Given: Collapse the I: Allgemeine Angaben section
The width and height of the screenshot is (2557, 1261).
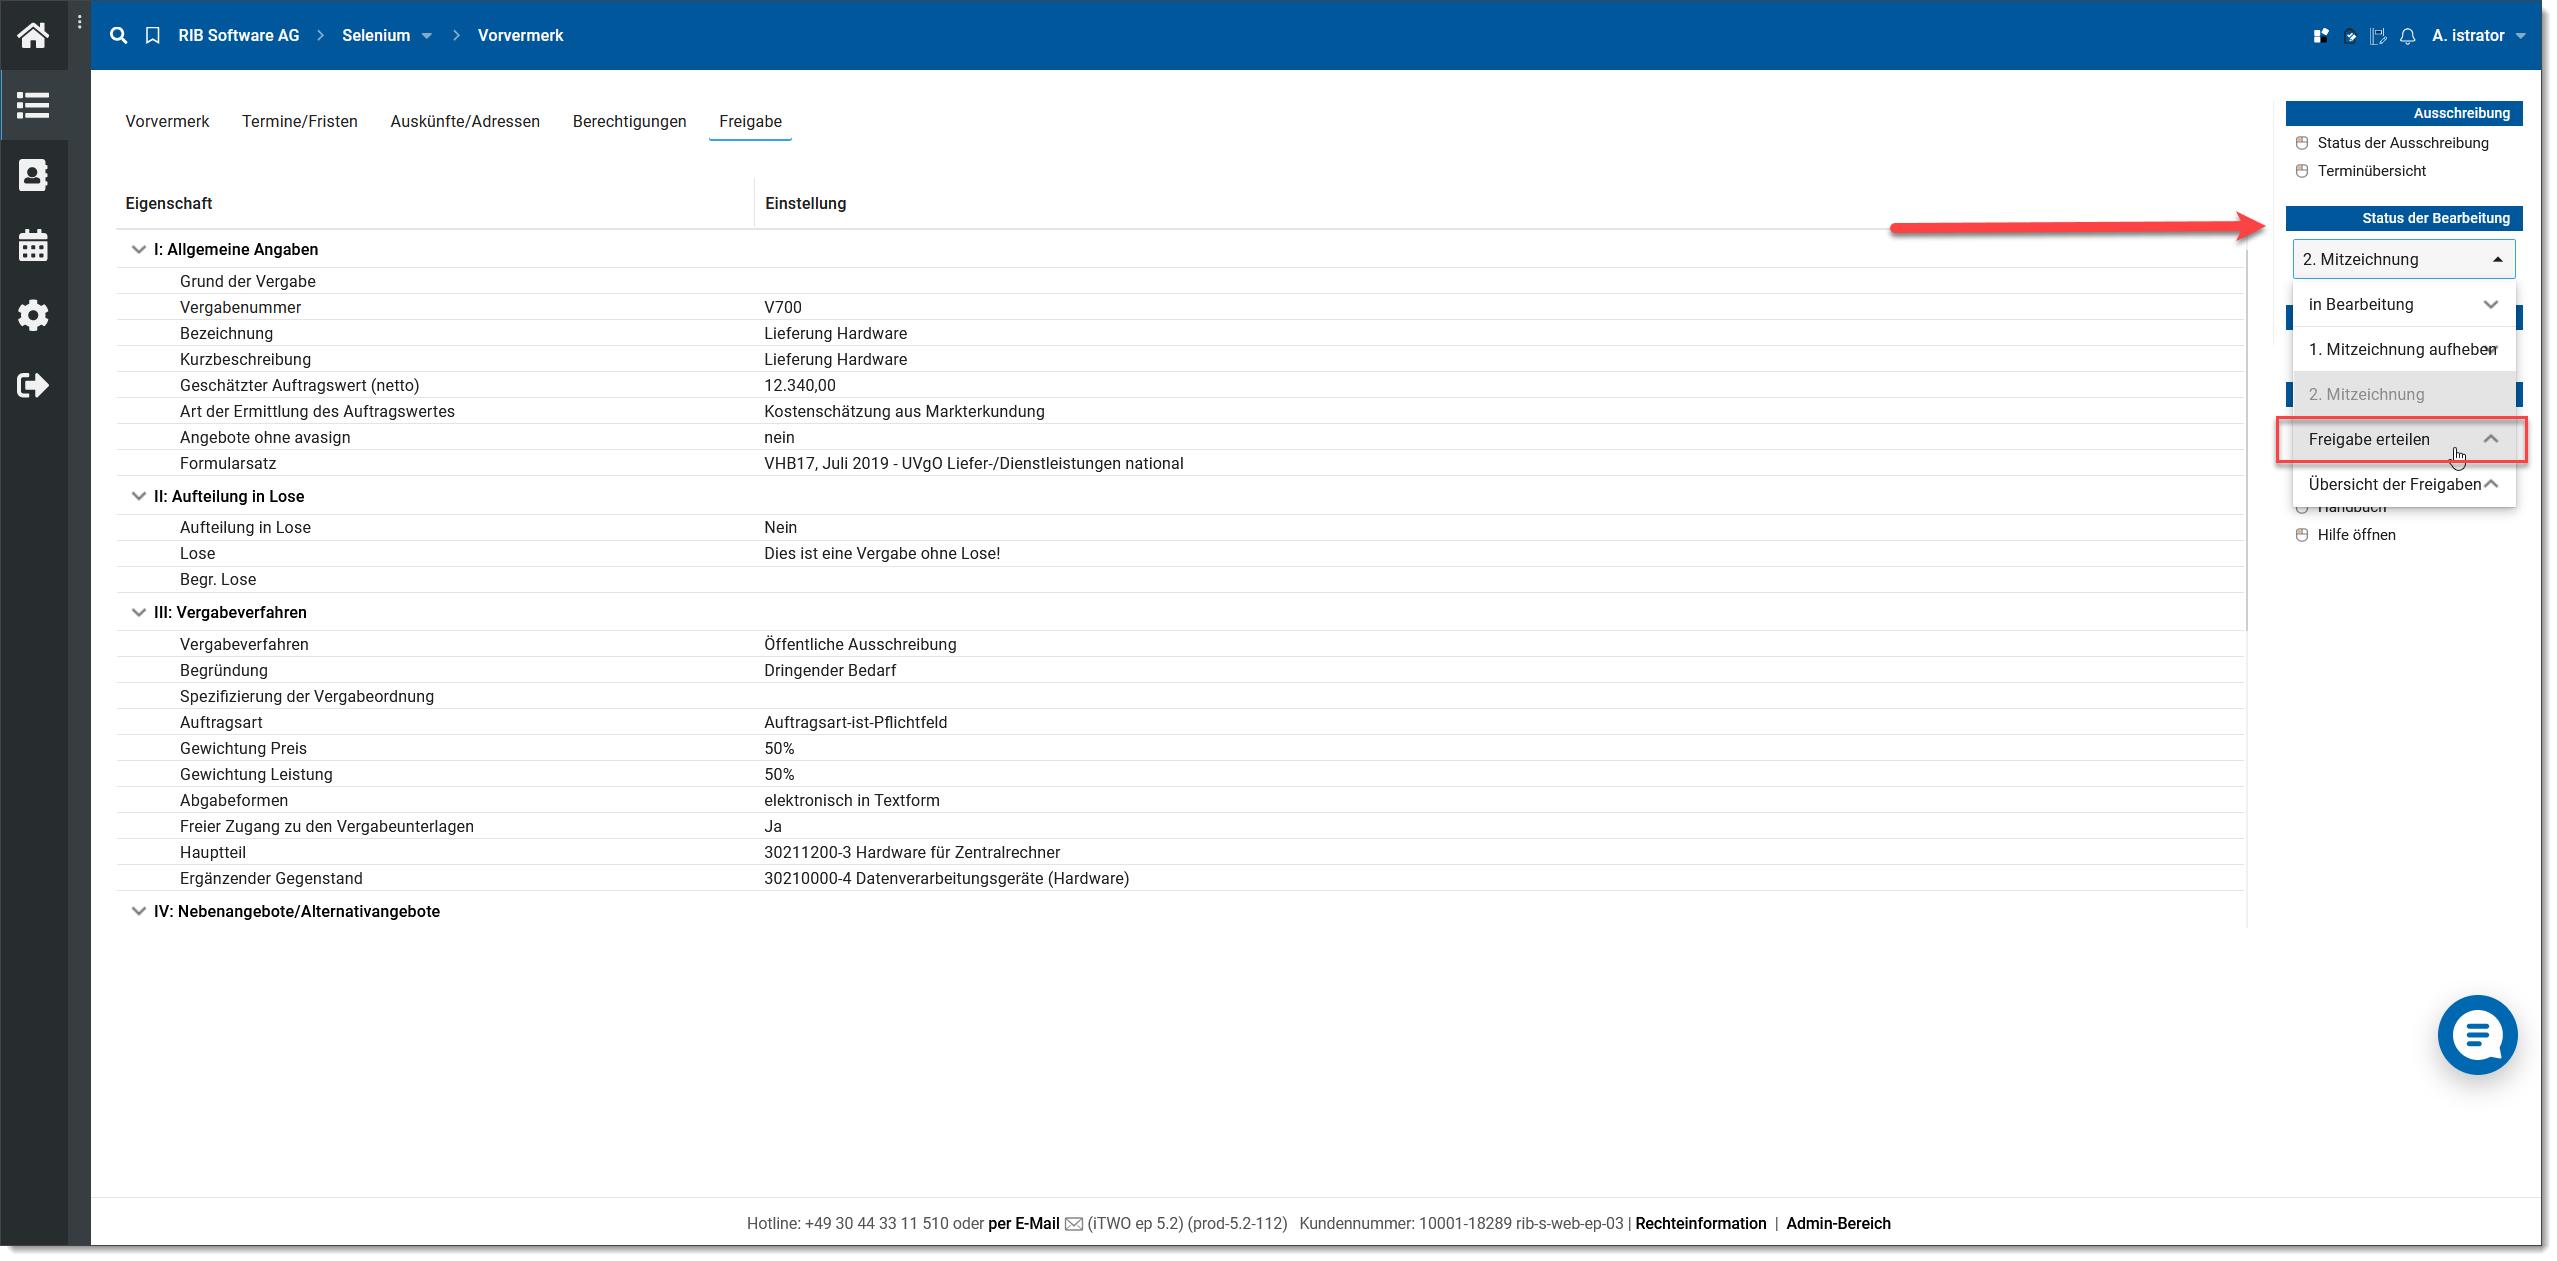Looking at the screenshot, I should pyautogui.click(x=138, y=250).
